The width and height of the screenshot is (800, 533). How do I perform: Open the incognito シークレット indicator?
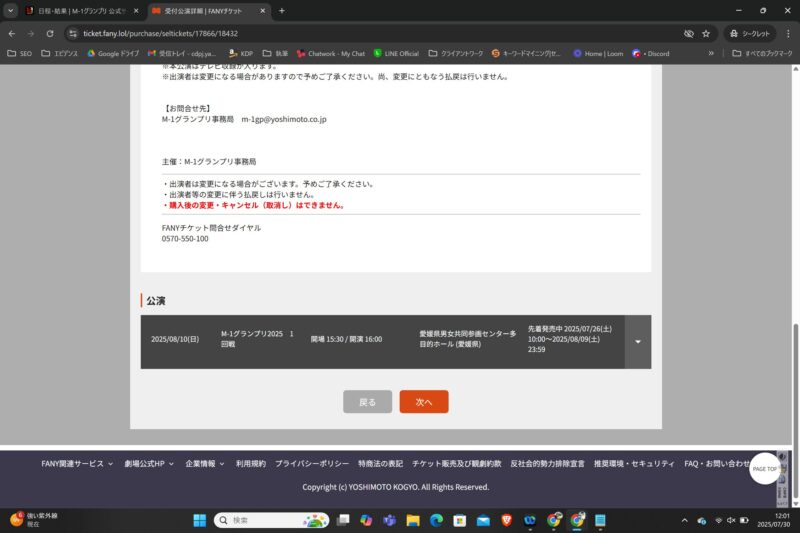coord(749,34)
